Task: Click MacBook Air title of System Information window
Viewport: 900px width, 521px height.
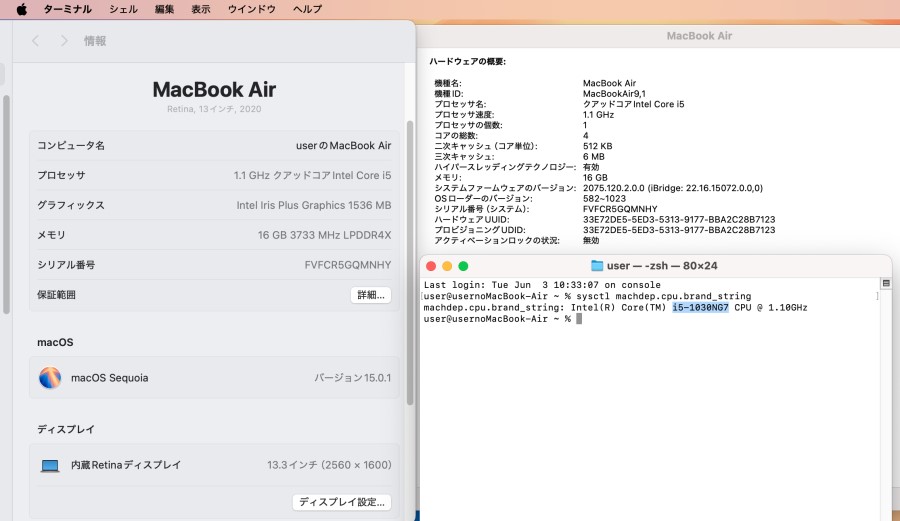Action: [x=699, y=36]
